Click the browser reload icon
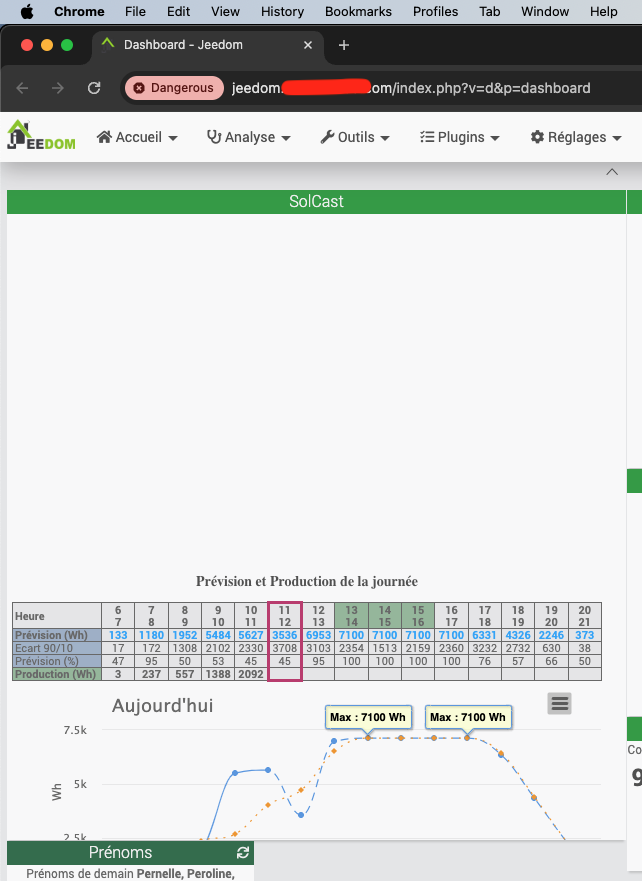642x881 pixels. pyautogui.click(x=94, y=88)
